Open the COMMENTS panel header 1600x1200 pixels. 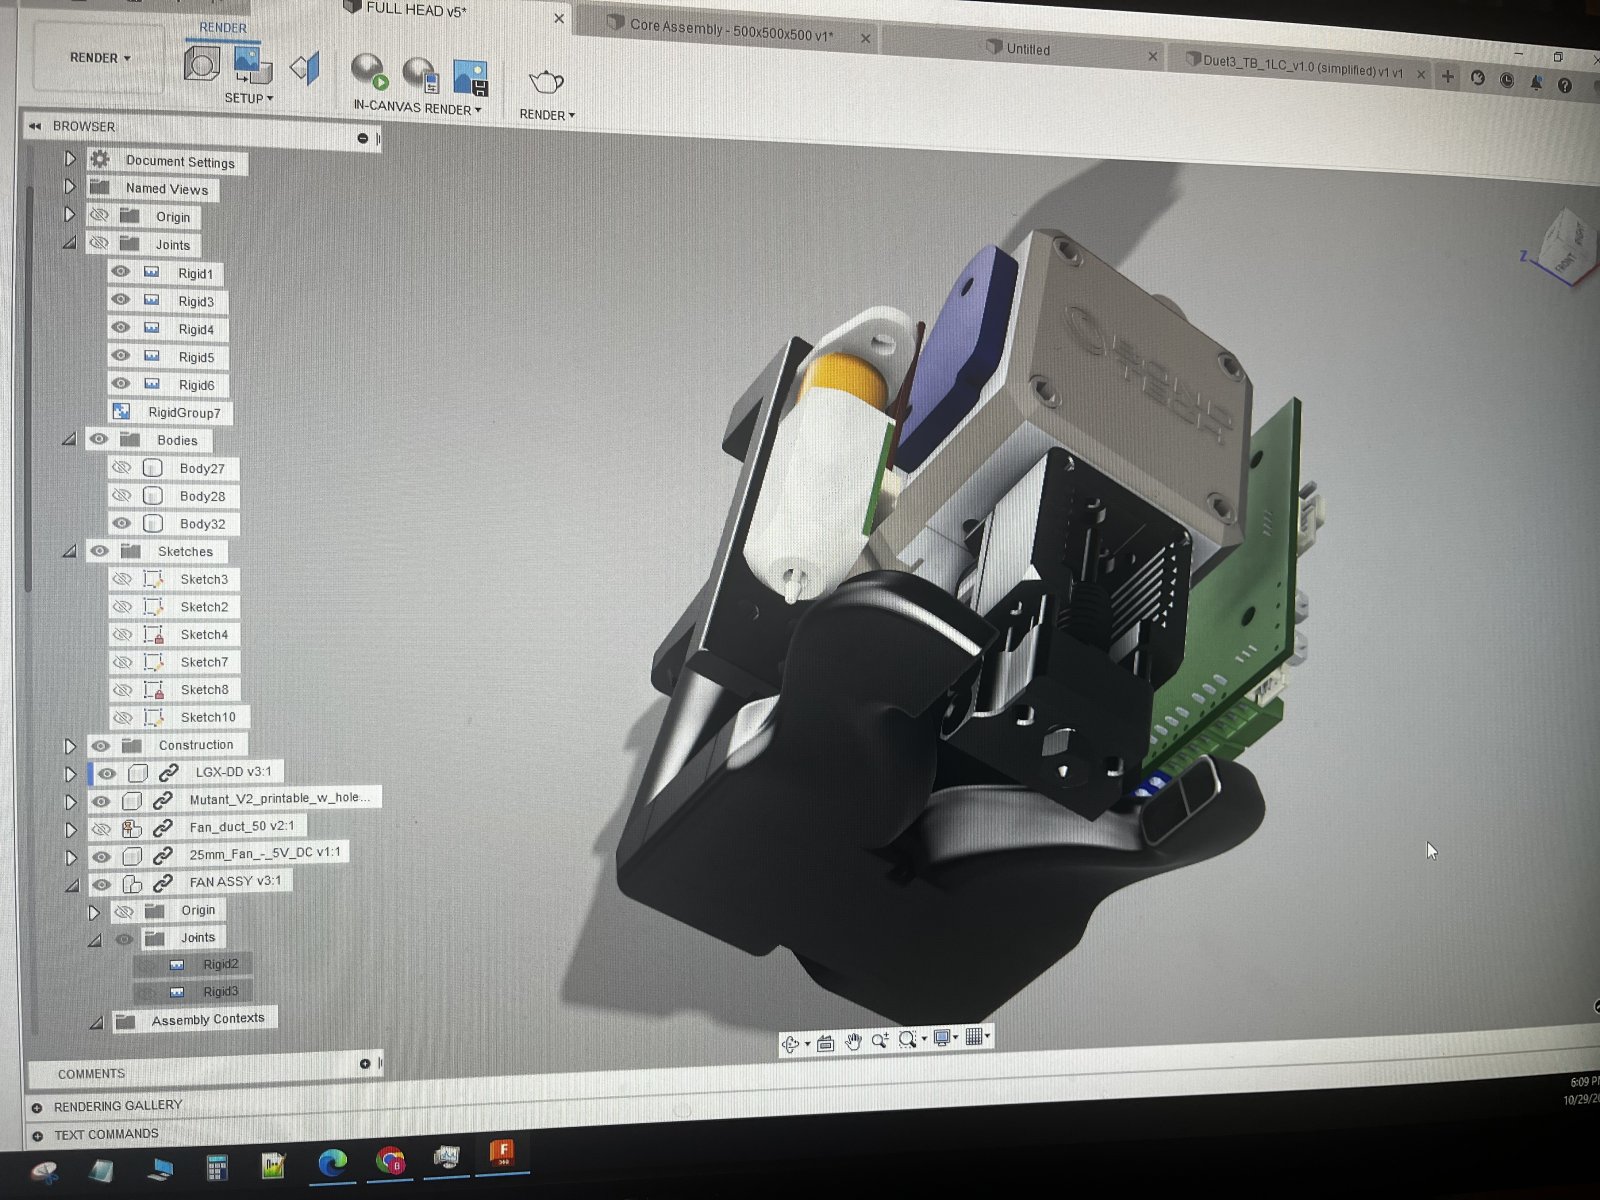coord(91,1073)
